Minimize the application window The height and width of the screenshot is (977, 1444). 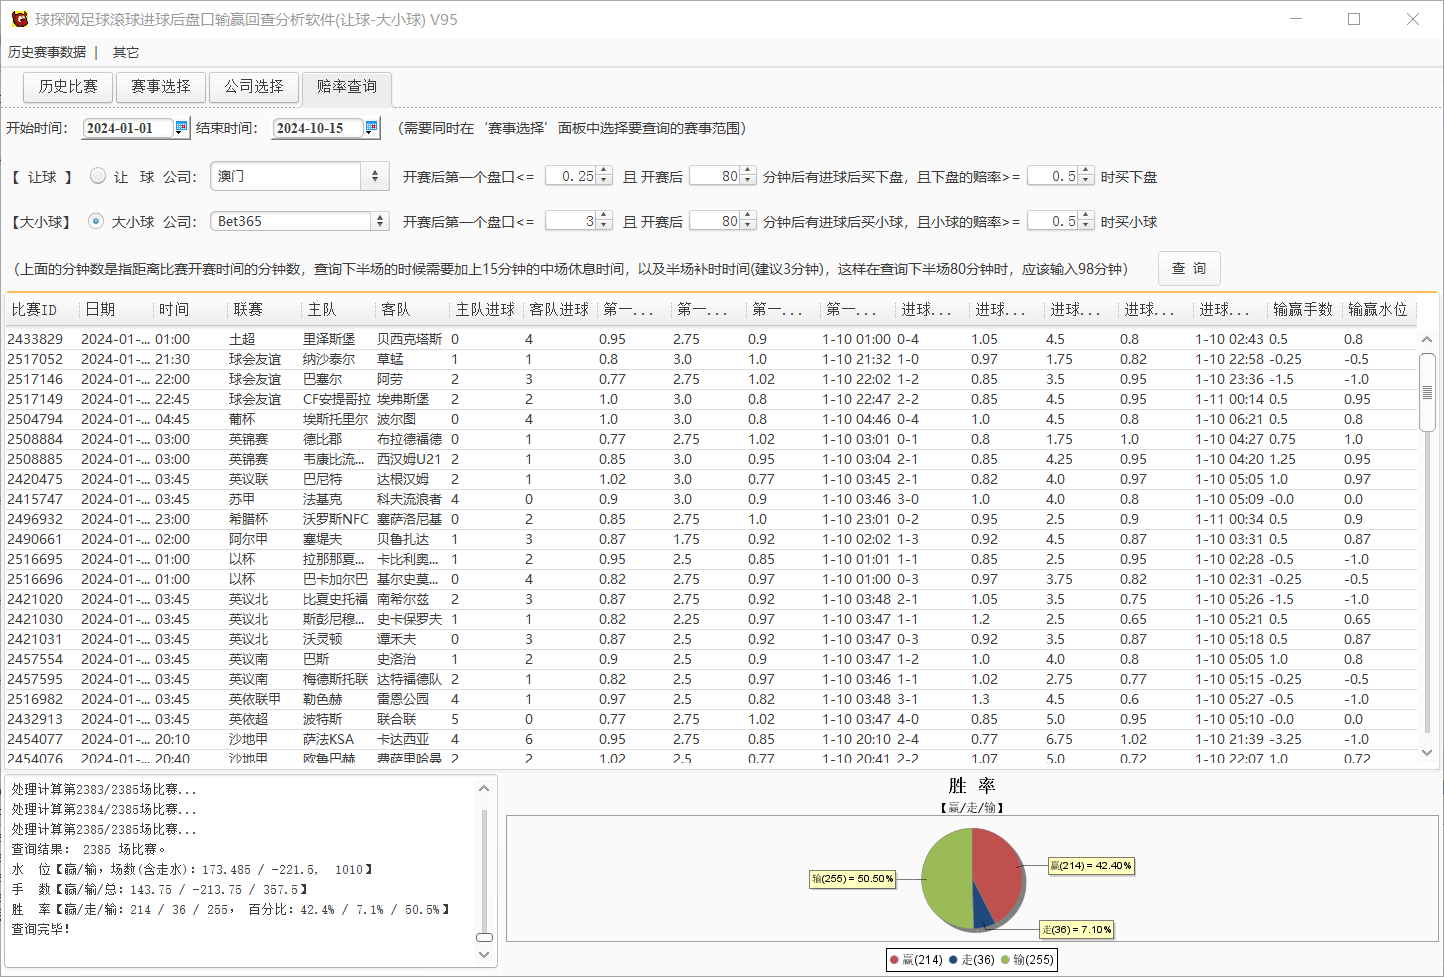point(1296,19)
